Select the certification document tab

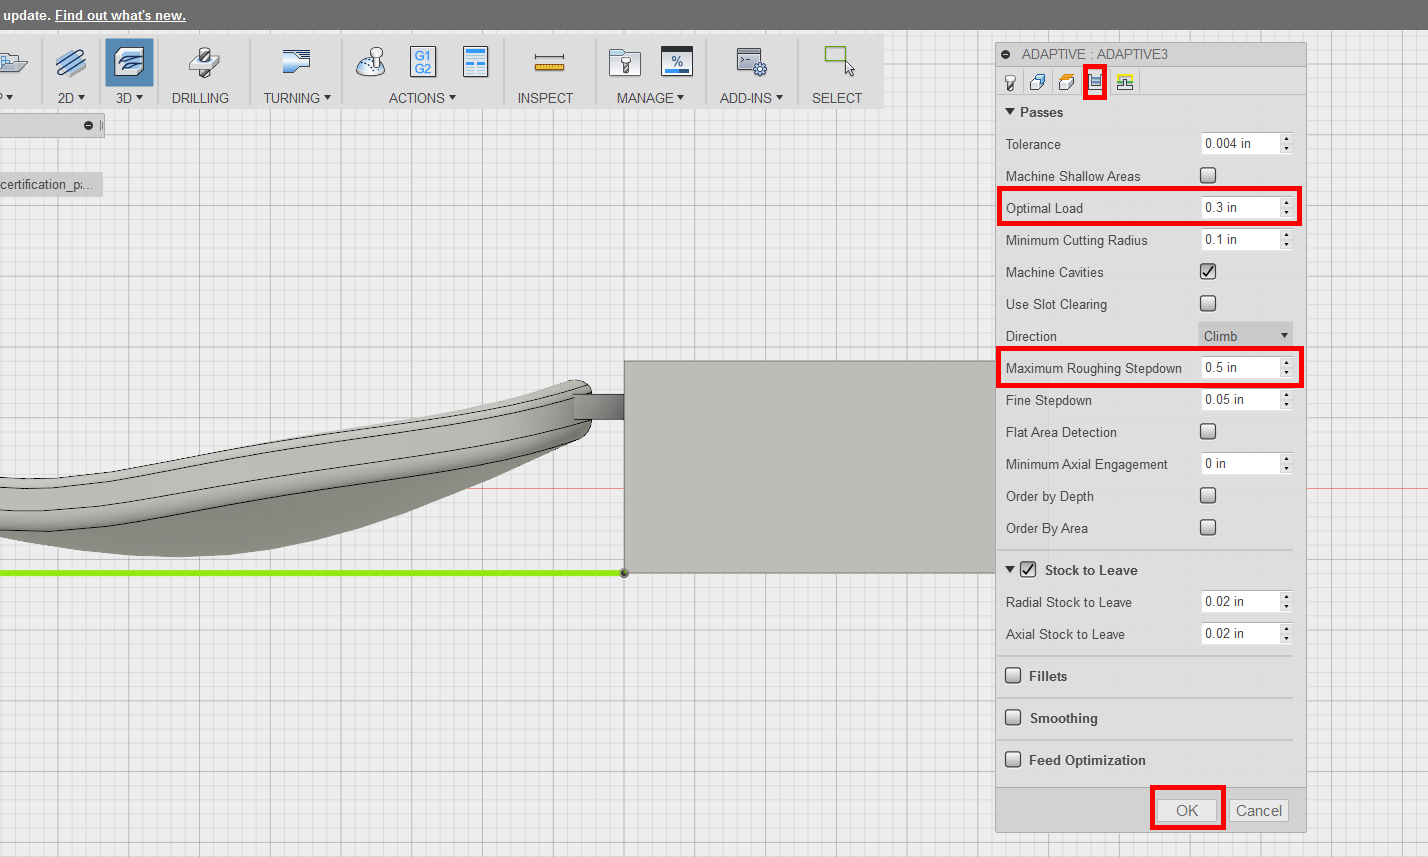[49, 184]
